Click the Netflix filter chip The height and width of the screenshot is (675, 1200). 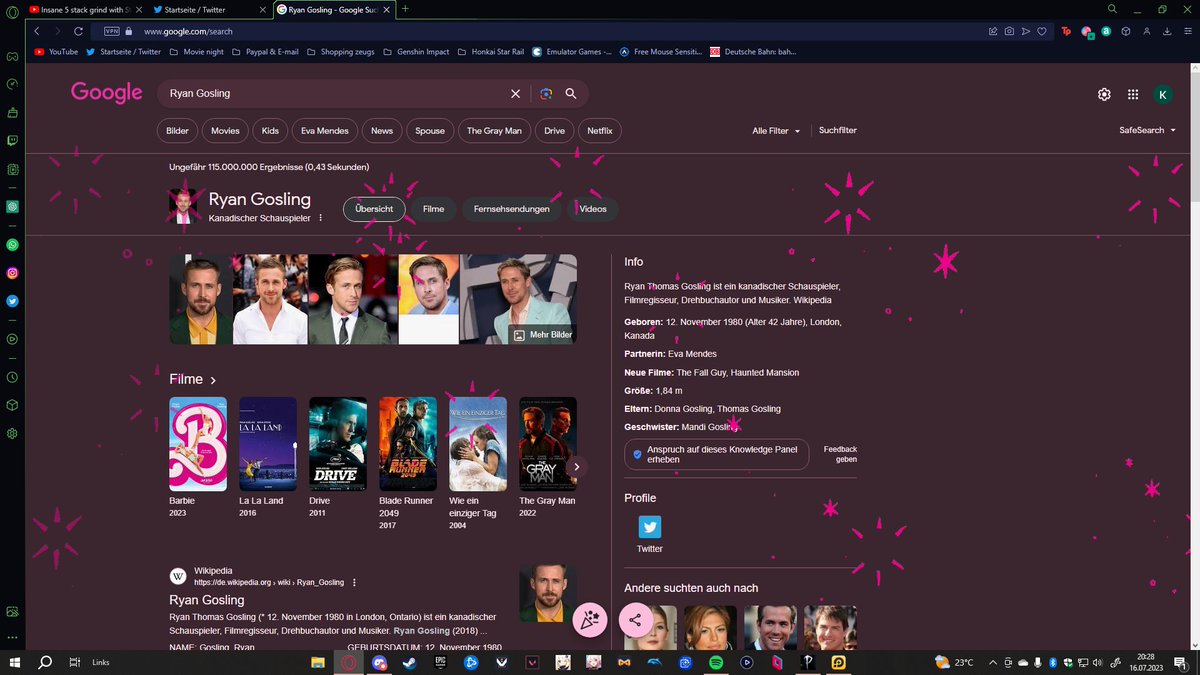600,131
